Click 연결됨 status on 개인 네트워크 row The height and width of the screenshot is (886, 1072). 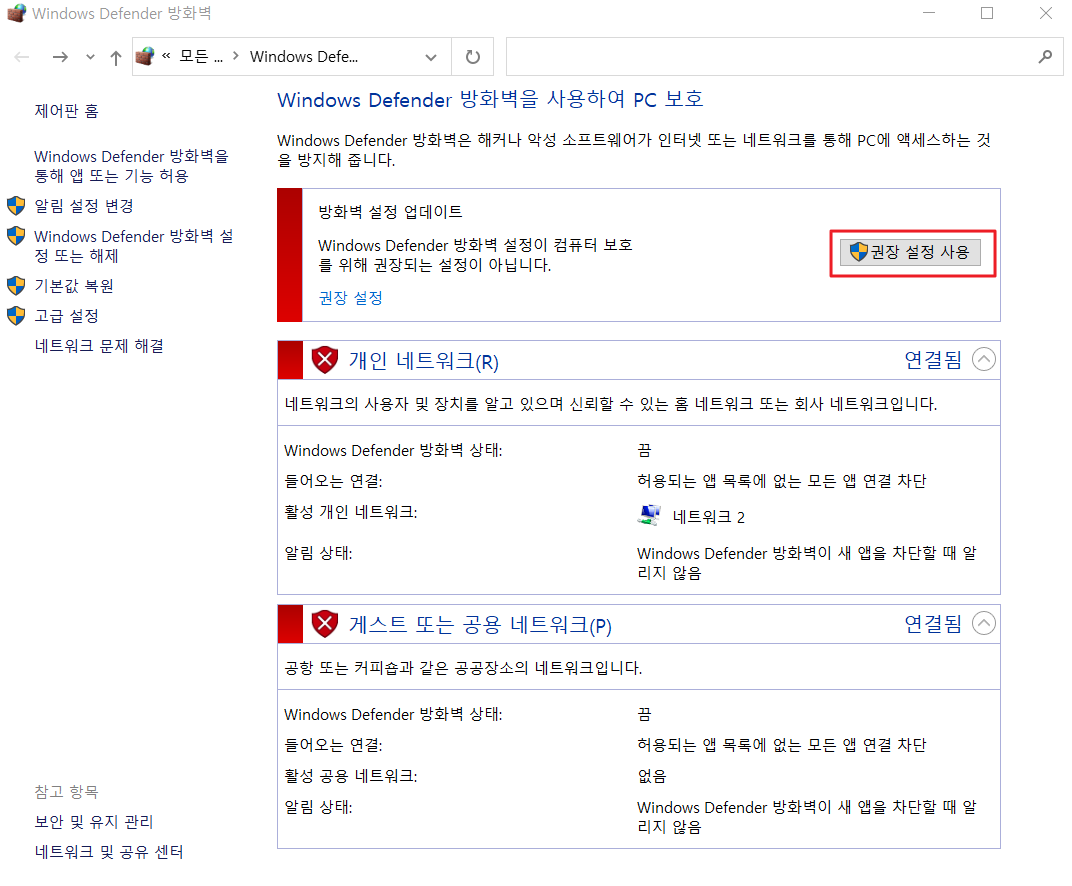pos(933,360)
